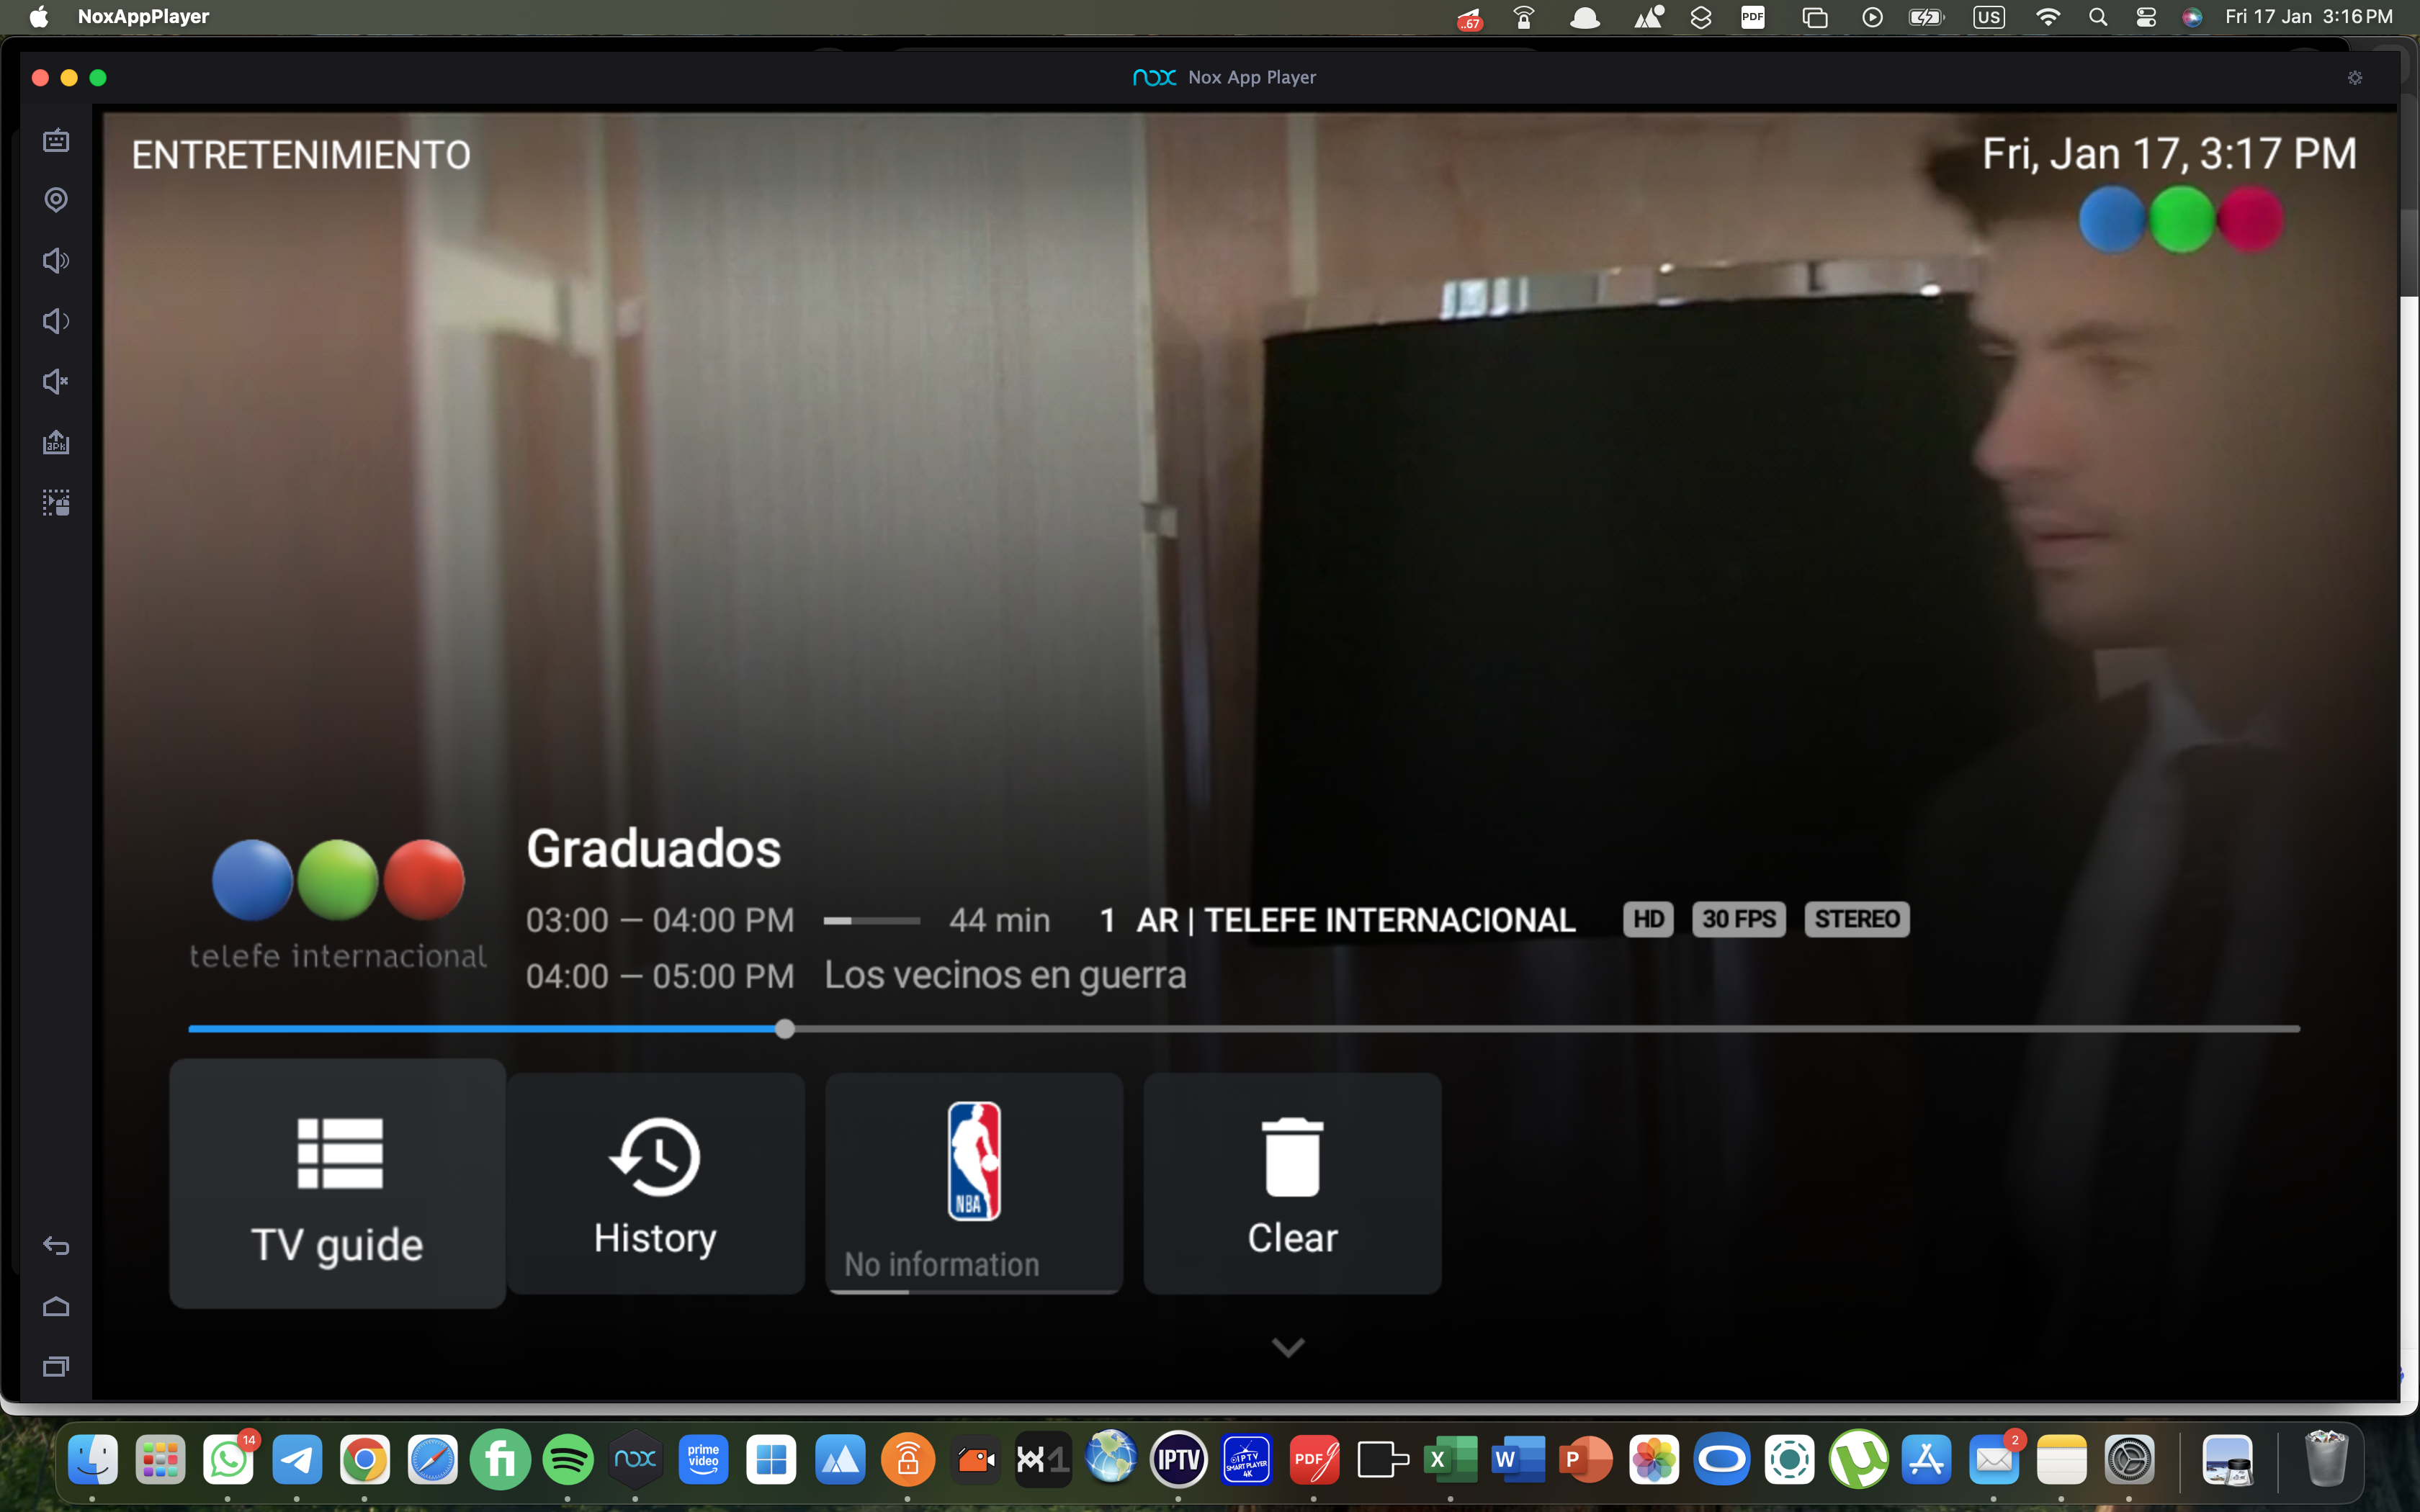2420x1512 pixels.
Task: Clear history using the trash Clear button
Action: [x=1291, y=1184]
